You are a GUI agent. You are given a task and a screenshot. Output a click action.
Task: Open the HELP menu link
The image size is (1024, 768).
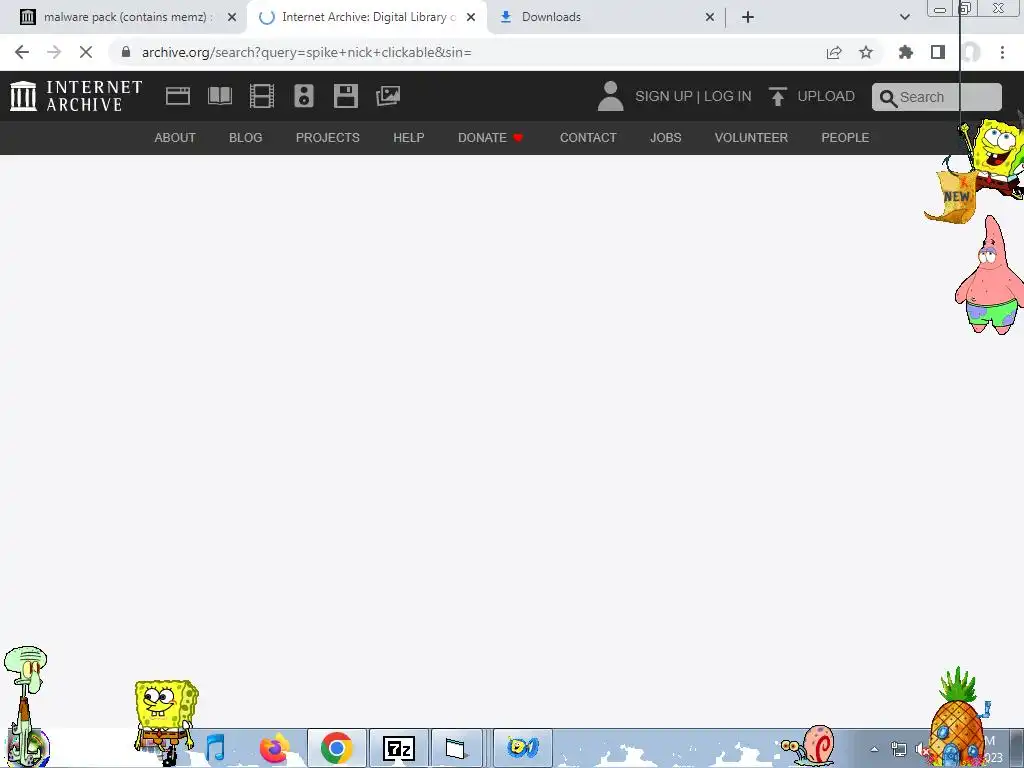pos(409,138)
